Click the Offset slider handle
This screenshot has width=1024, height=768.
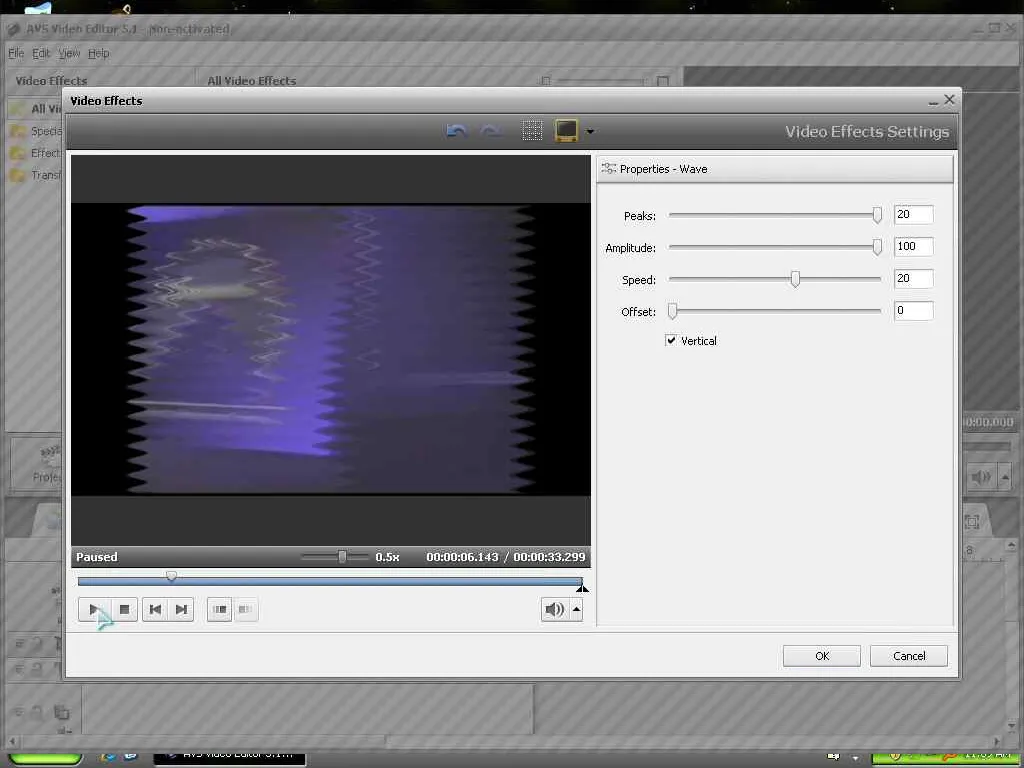[x=672, y=311]
